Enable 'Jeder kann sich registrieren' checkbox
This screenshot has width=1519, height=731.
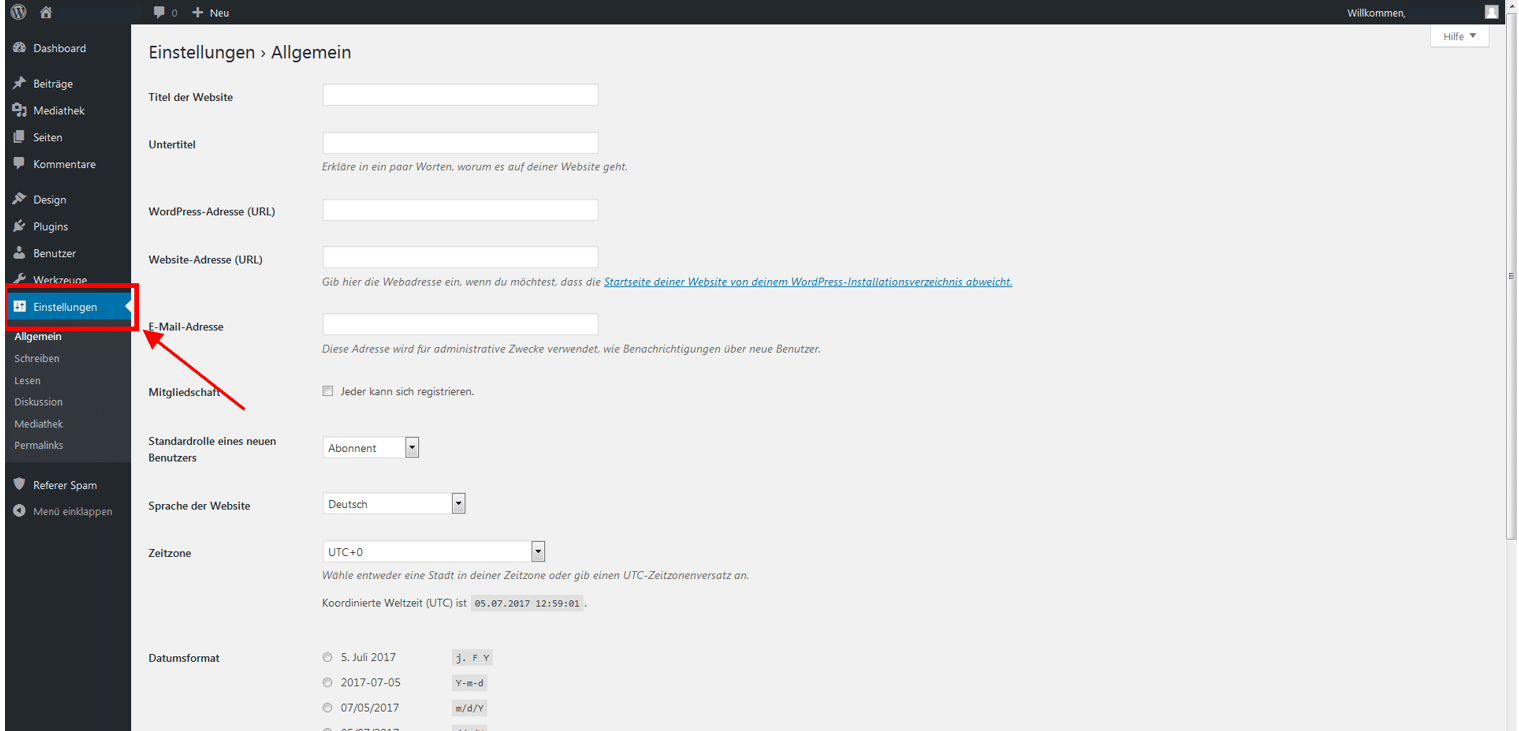327,391
